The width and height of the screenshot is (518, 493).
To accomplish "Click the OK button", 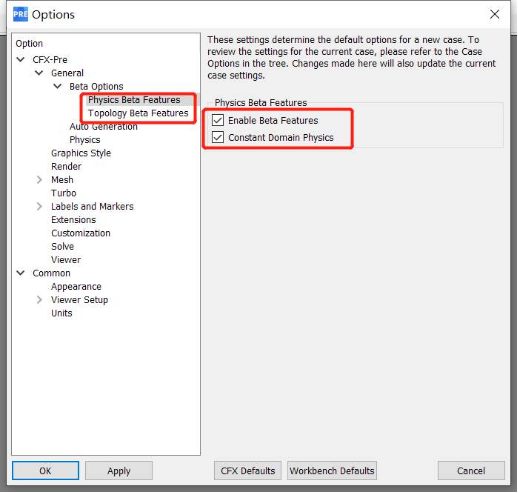I will tap(45, 470).
